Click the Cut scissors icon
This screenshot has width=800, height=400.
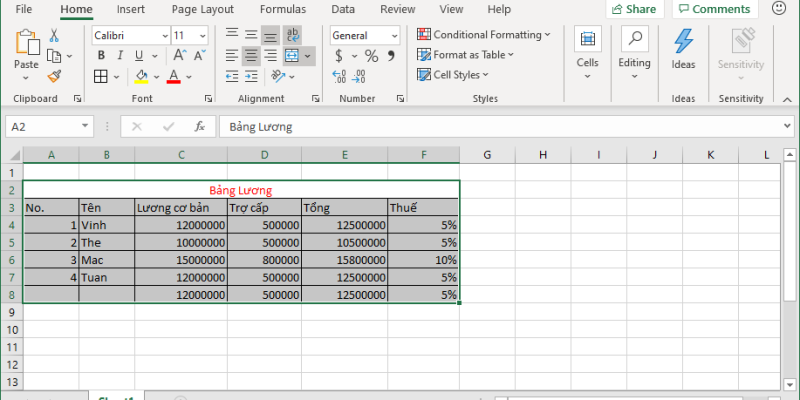[x=54, y=35]
